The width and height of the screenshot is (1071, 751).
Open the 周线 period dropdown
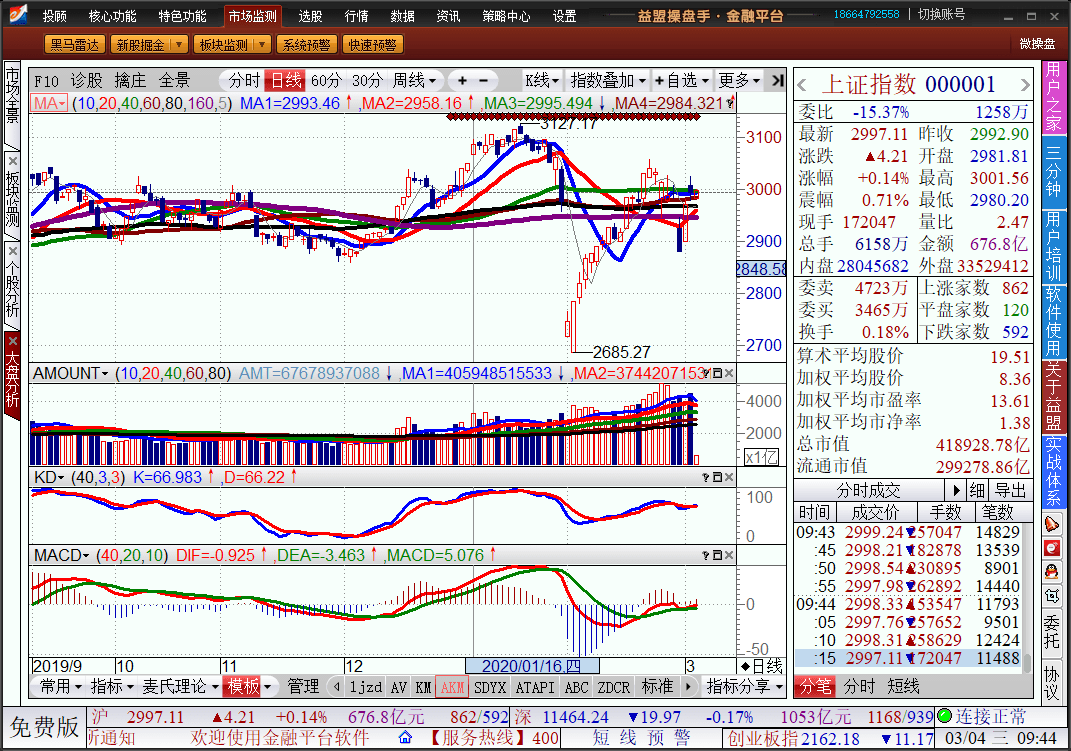click(x=414, y=81)
